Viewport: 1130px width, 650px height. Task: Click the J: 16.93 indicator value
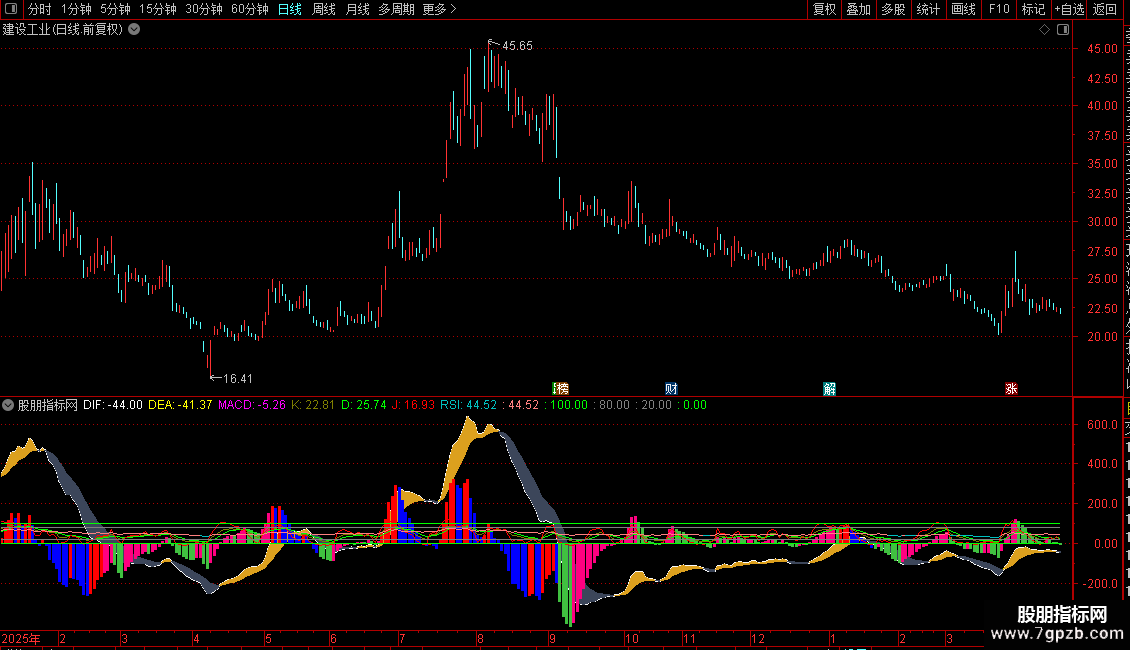coord(413,405)
